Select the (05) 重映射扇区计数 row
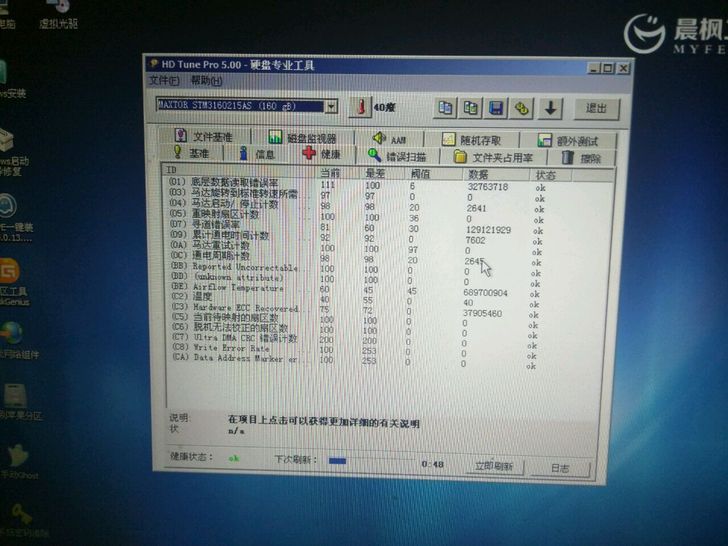The width and height of the screenshot is (728, 546). click(356, 217)
